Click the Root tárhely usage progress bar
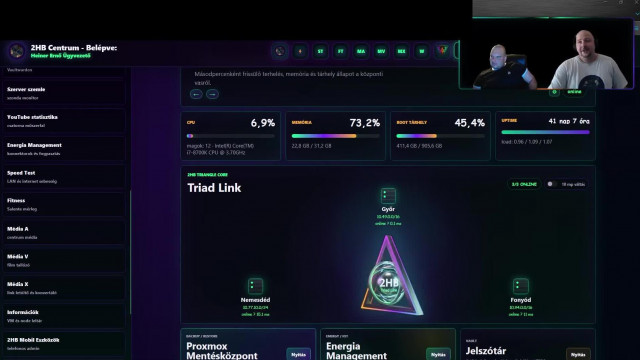The image size is (640, 360). [440, 136]
